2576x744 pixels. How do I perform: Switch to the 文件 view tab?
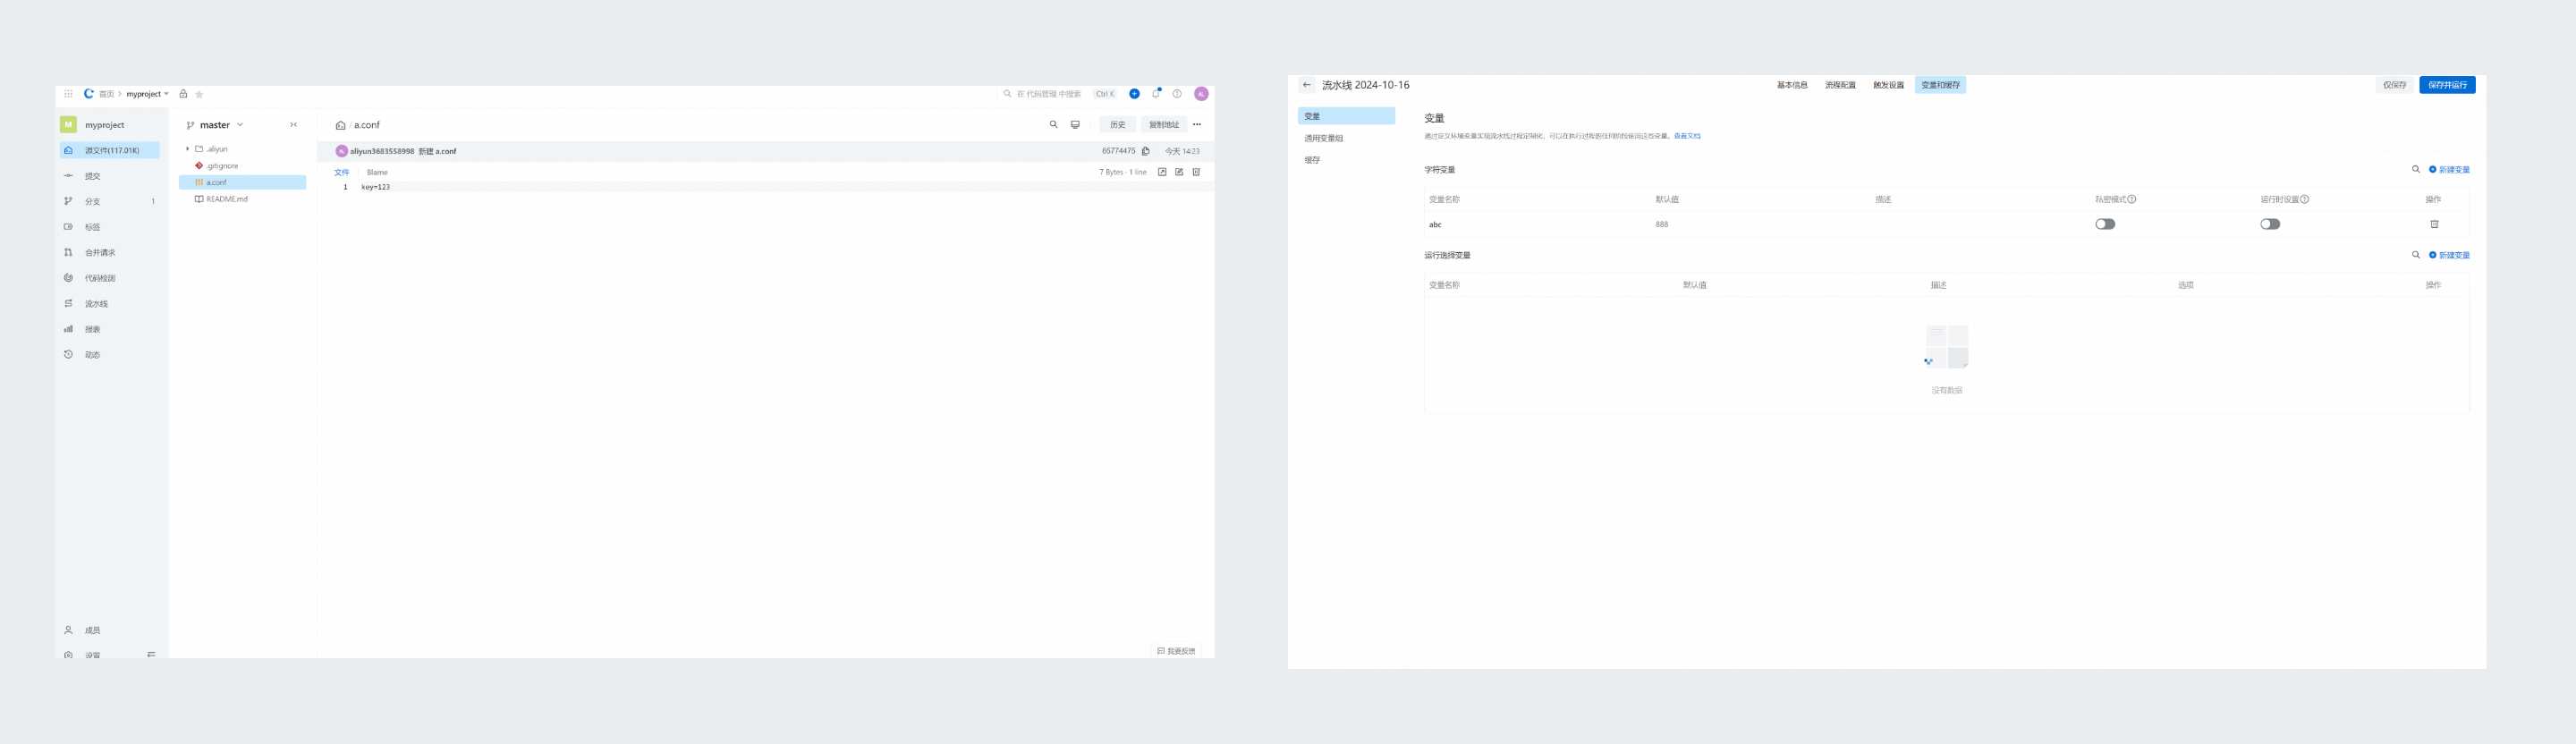coord(341,172)
